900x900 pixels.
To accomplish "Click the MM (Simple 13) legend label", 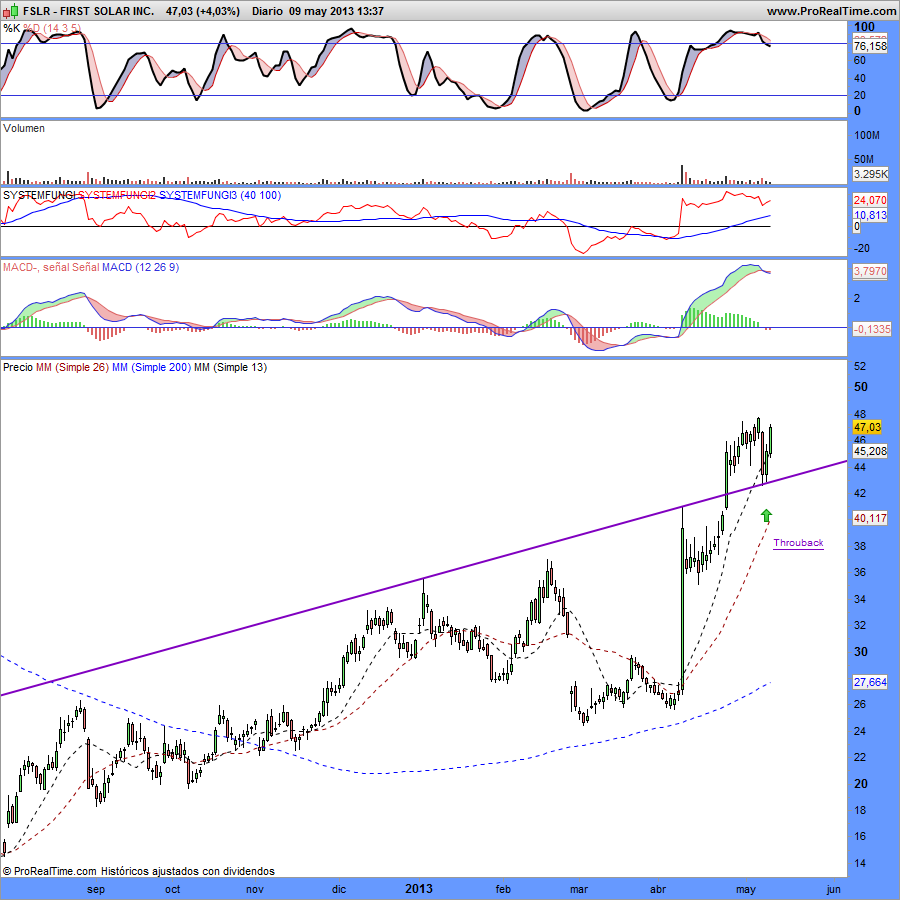I will pyautogui.click(x=231, y=367).
